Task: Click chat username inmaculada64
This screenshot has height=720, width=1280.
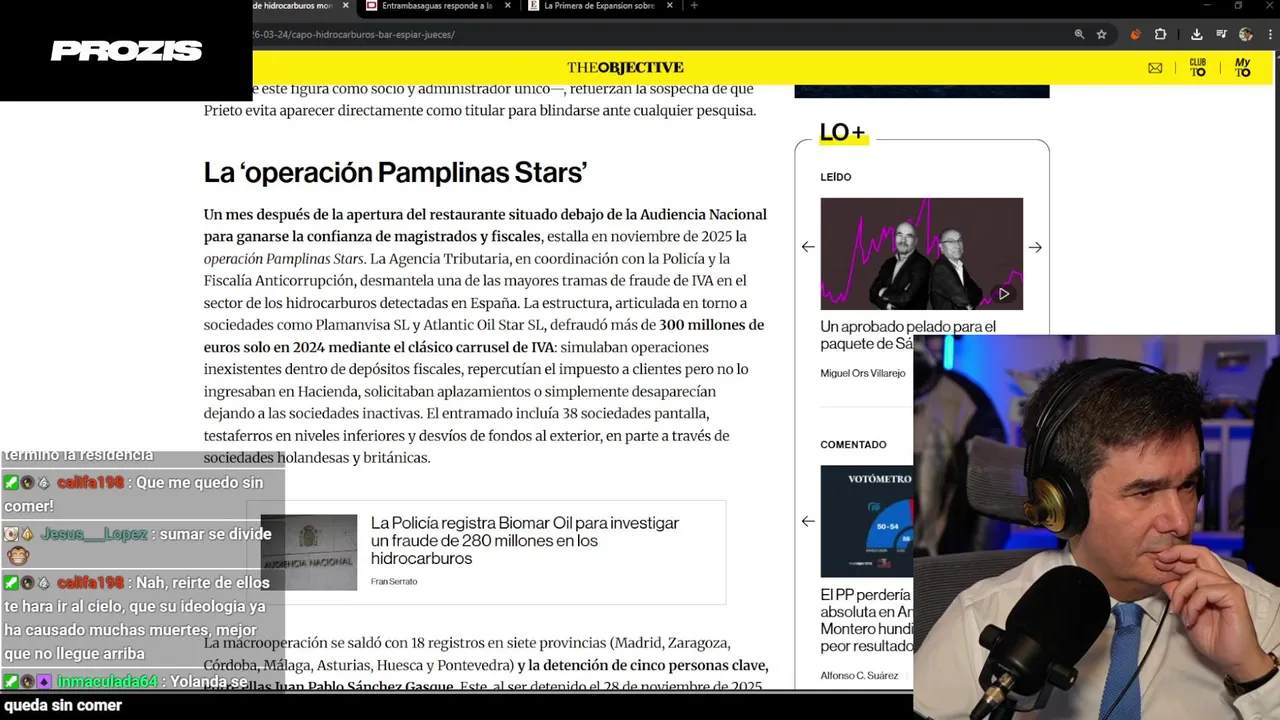Action: (107, 682)
